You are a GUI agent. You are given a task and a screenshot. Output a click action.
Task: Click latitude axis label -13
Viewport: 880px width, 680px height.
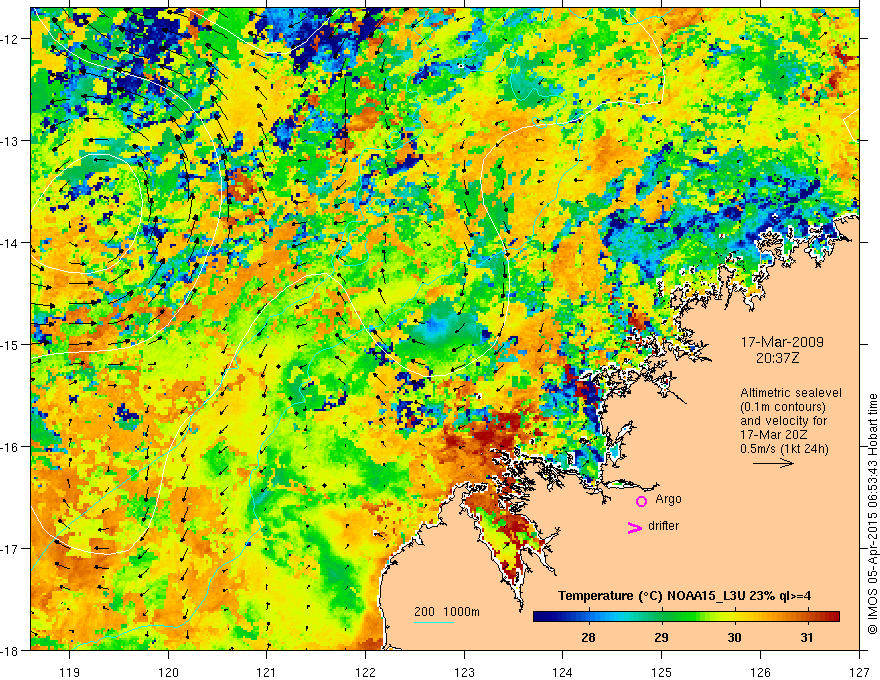click(11, 141)
